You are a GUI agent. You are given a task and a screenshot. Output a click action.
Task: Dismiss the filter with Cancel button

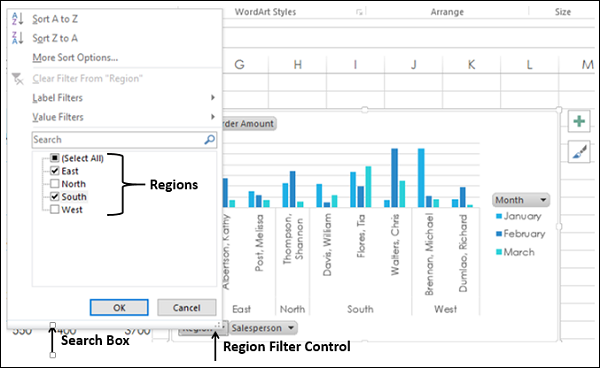187,308
